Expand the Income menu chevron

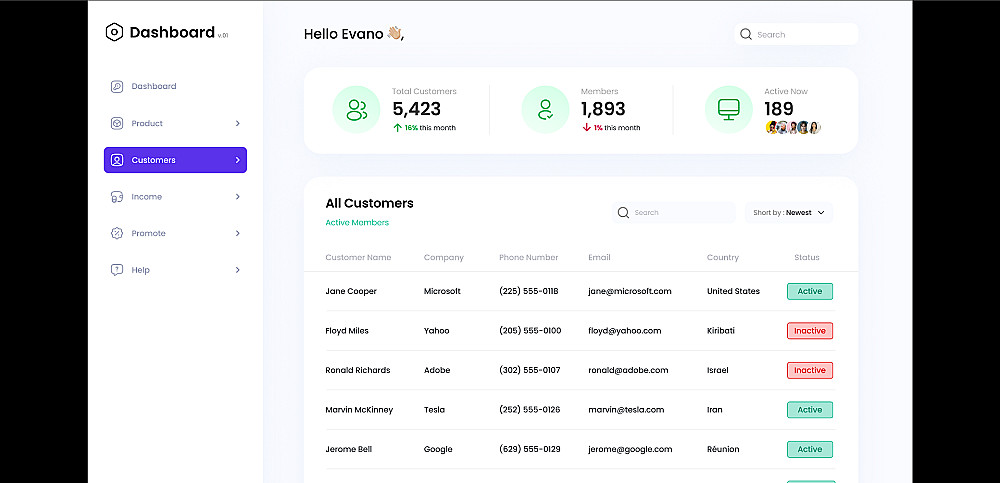pos(237,197)
